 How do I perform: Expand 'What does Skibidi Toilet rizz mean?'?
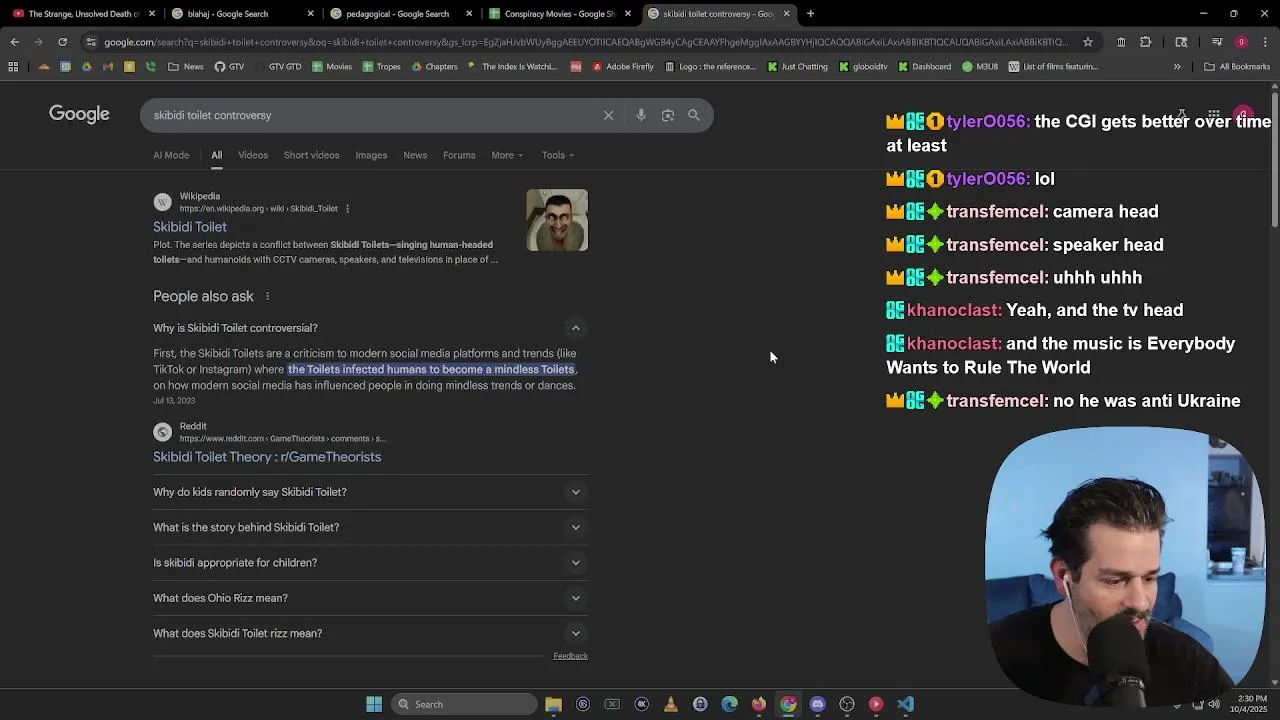click(575, 633)
